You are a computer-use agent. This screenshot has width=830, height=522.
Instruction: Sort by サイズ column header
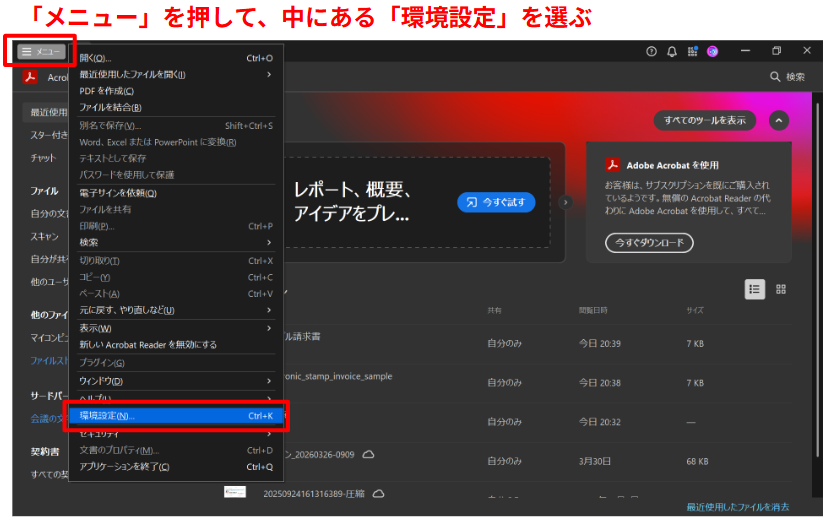tap(695, 310)
